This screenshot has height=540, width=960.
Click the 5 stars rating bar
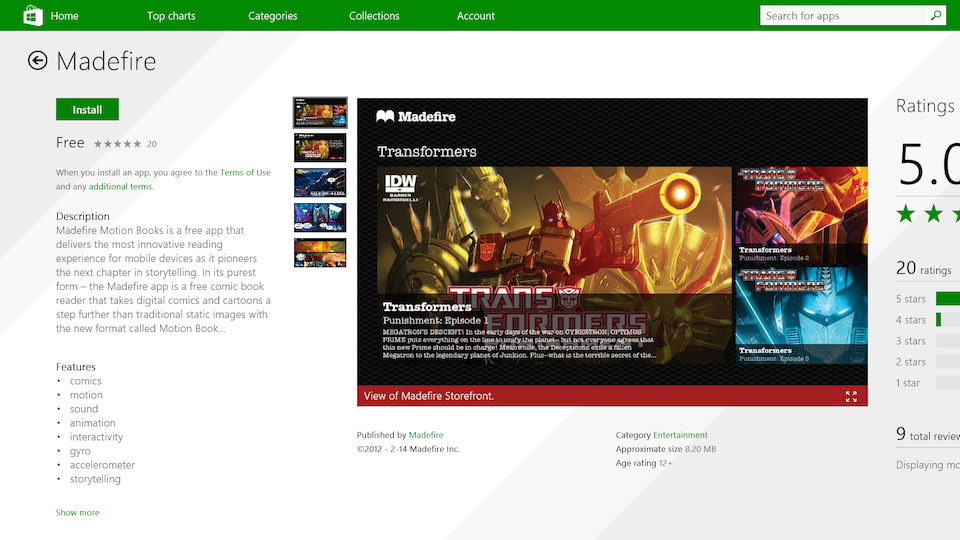point(947,299)
